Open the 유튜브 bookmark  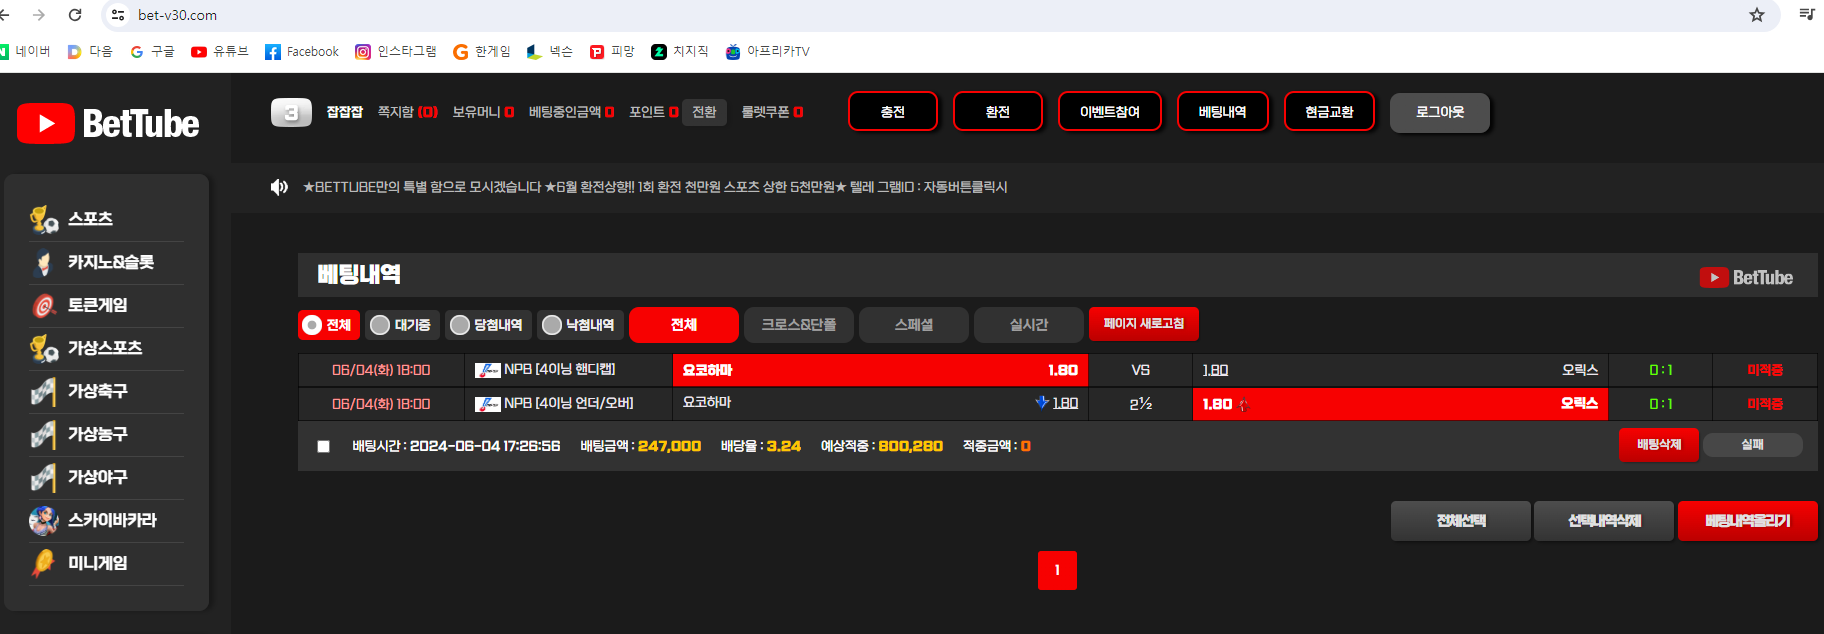(x=219, y=52)
